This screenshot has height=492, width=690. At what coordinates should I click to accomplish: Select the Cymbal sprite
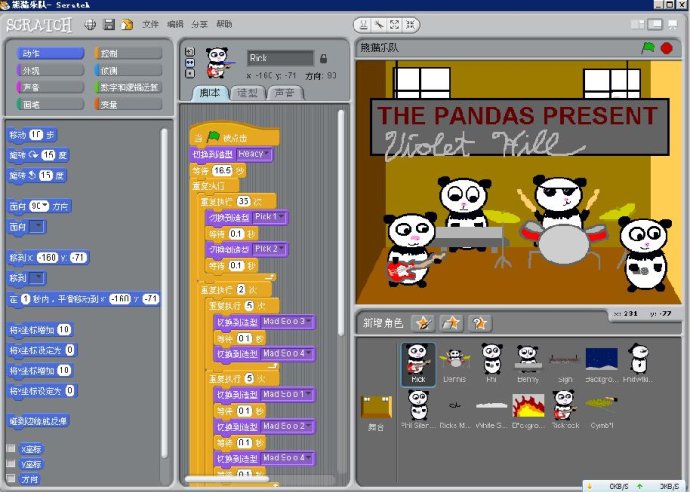click(x=602, y=410)
